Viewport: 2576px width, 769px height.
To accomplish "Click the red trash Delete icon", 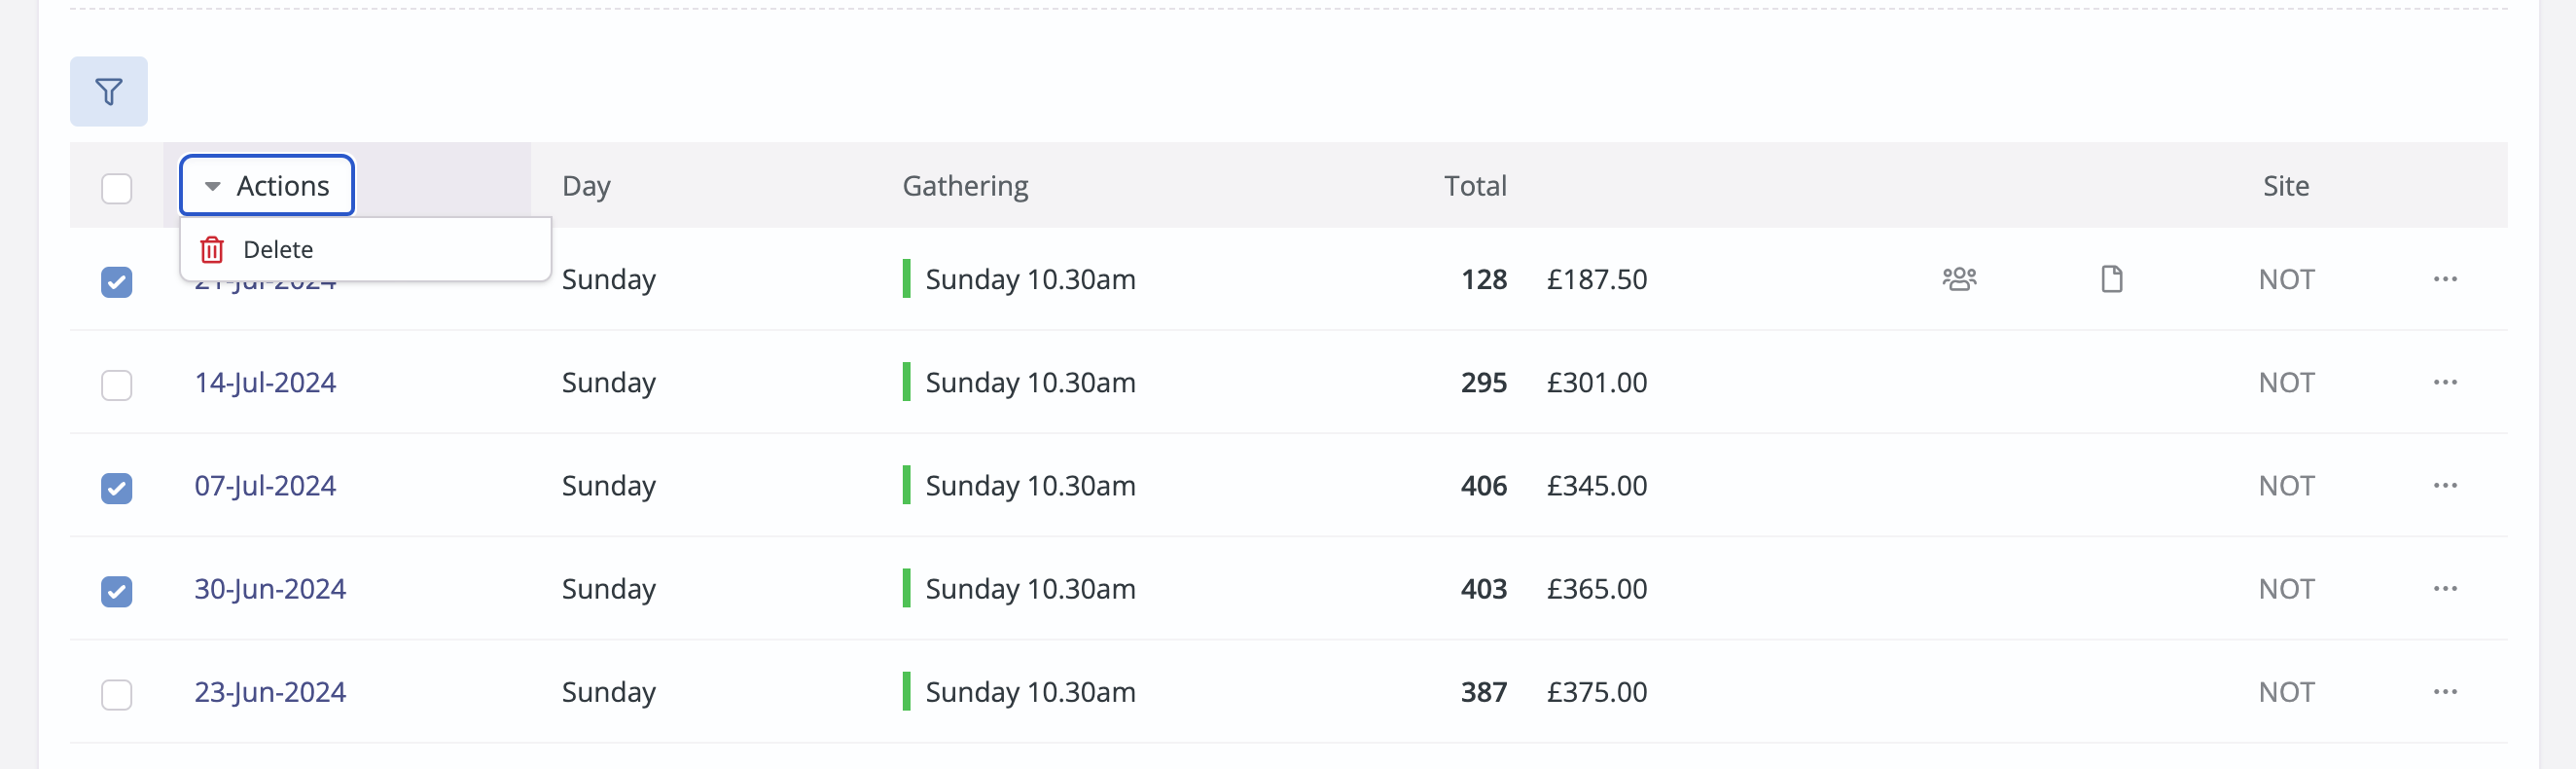I will point(212,250).
